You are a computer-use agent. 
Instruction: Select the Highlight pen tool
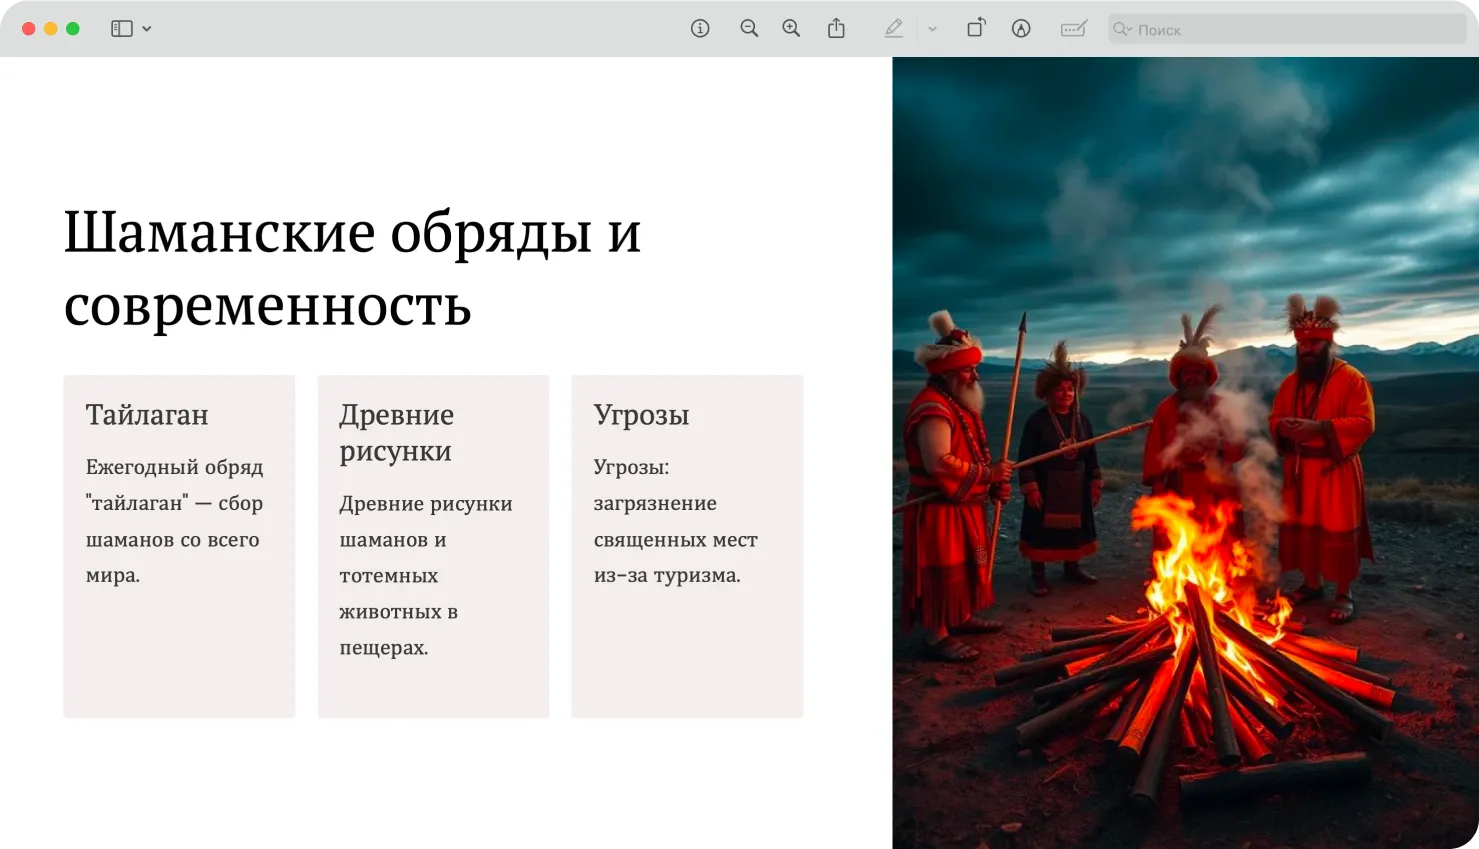pos(894,29)
